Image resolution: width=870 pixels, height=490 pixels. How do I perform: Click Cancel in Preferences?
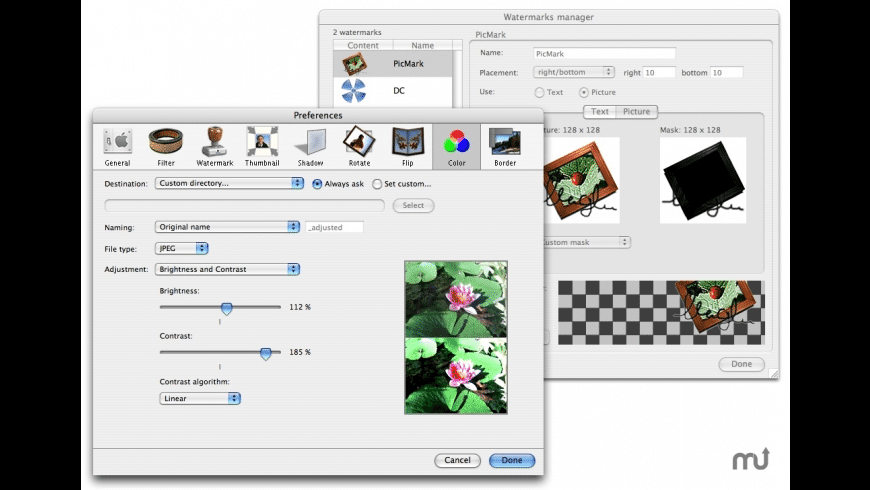coord(457,460)
